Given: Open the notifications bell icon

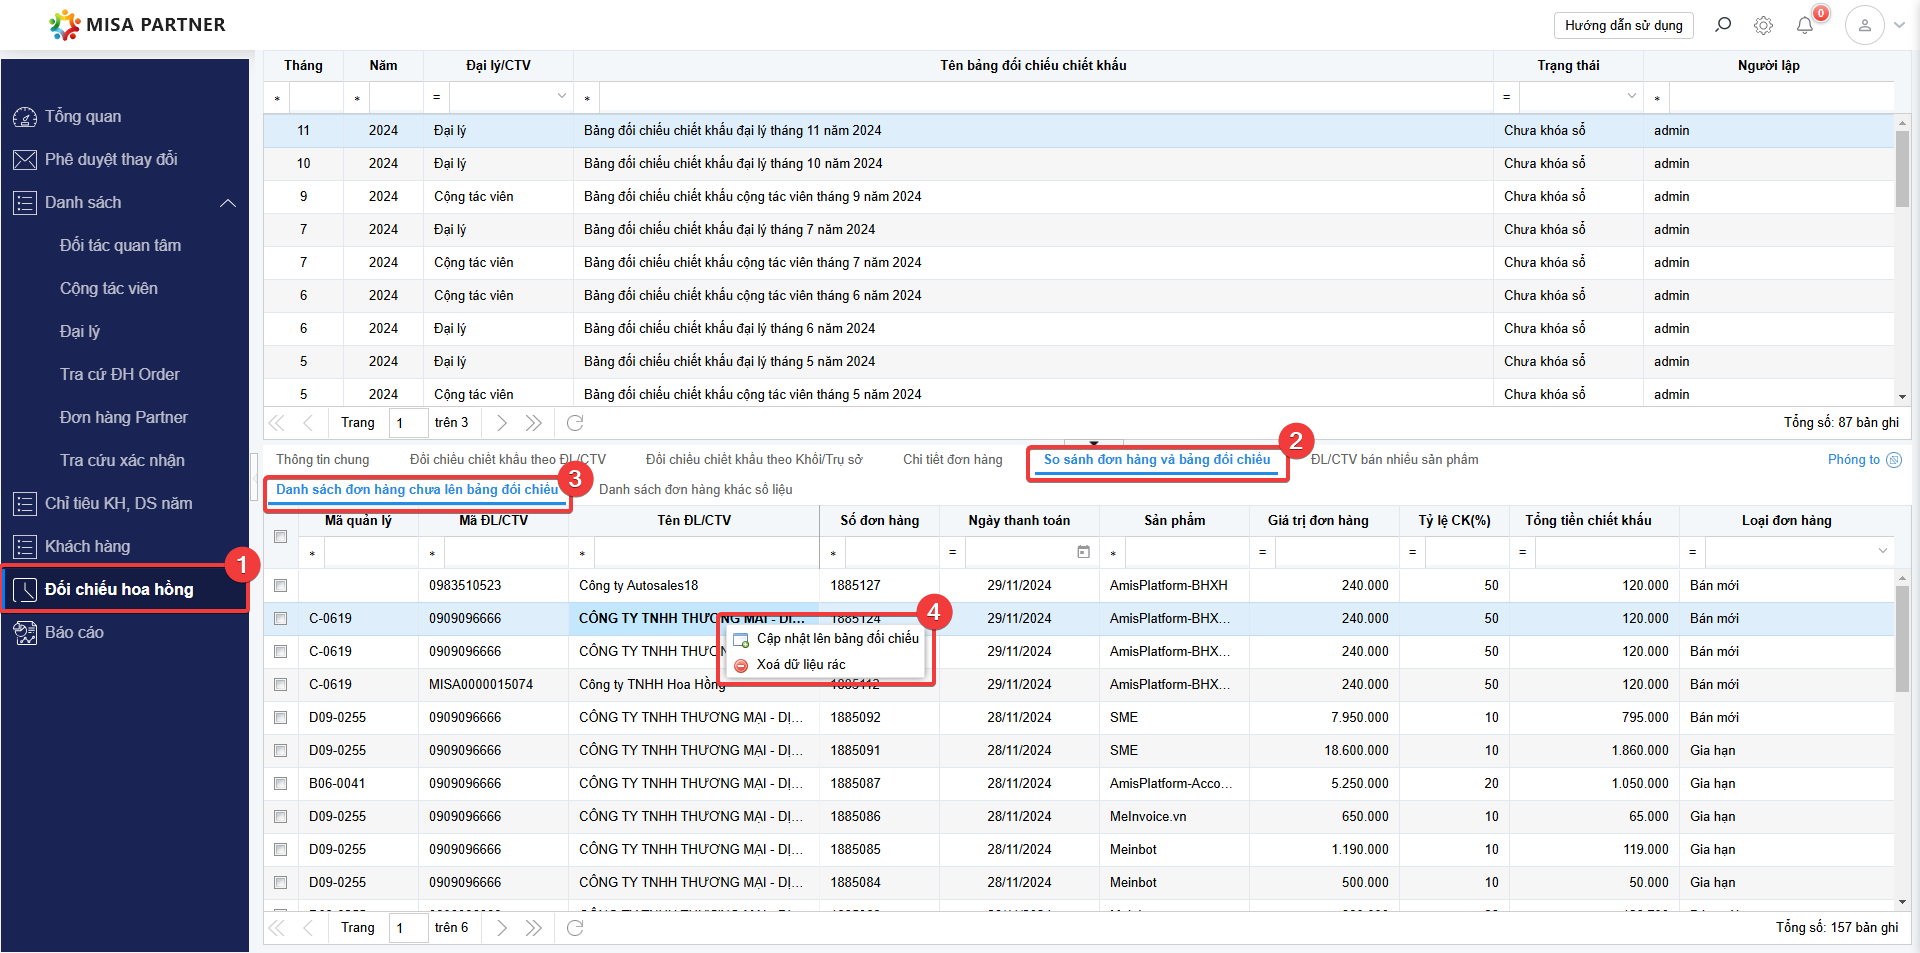Looking at the screenshot, I should [x=1805, y=25].
